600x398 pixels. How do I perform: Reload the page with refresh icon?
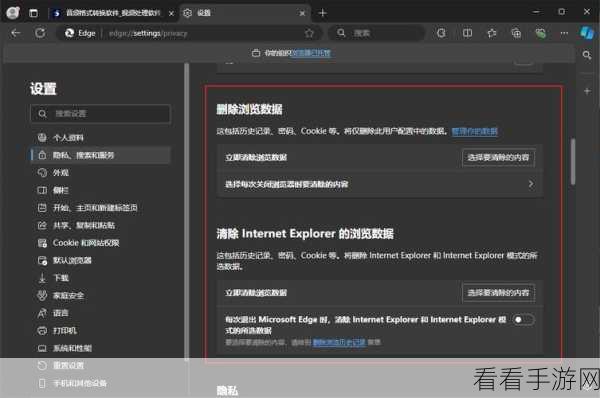click(40, 33)
